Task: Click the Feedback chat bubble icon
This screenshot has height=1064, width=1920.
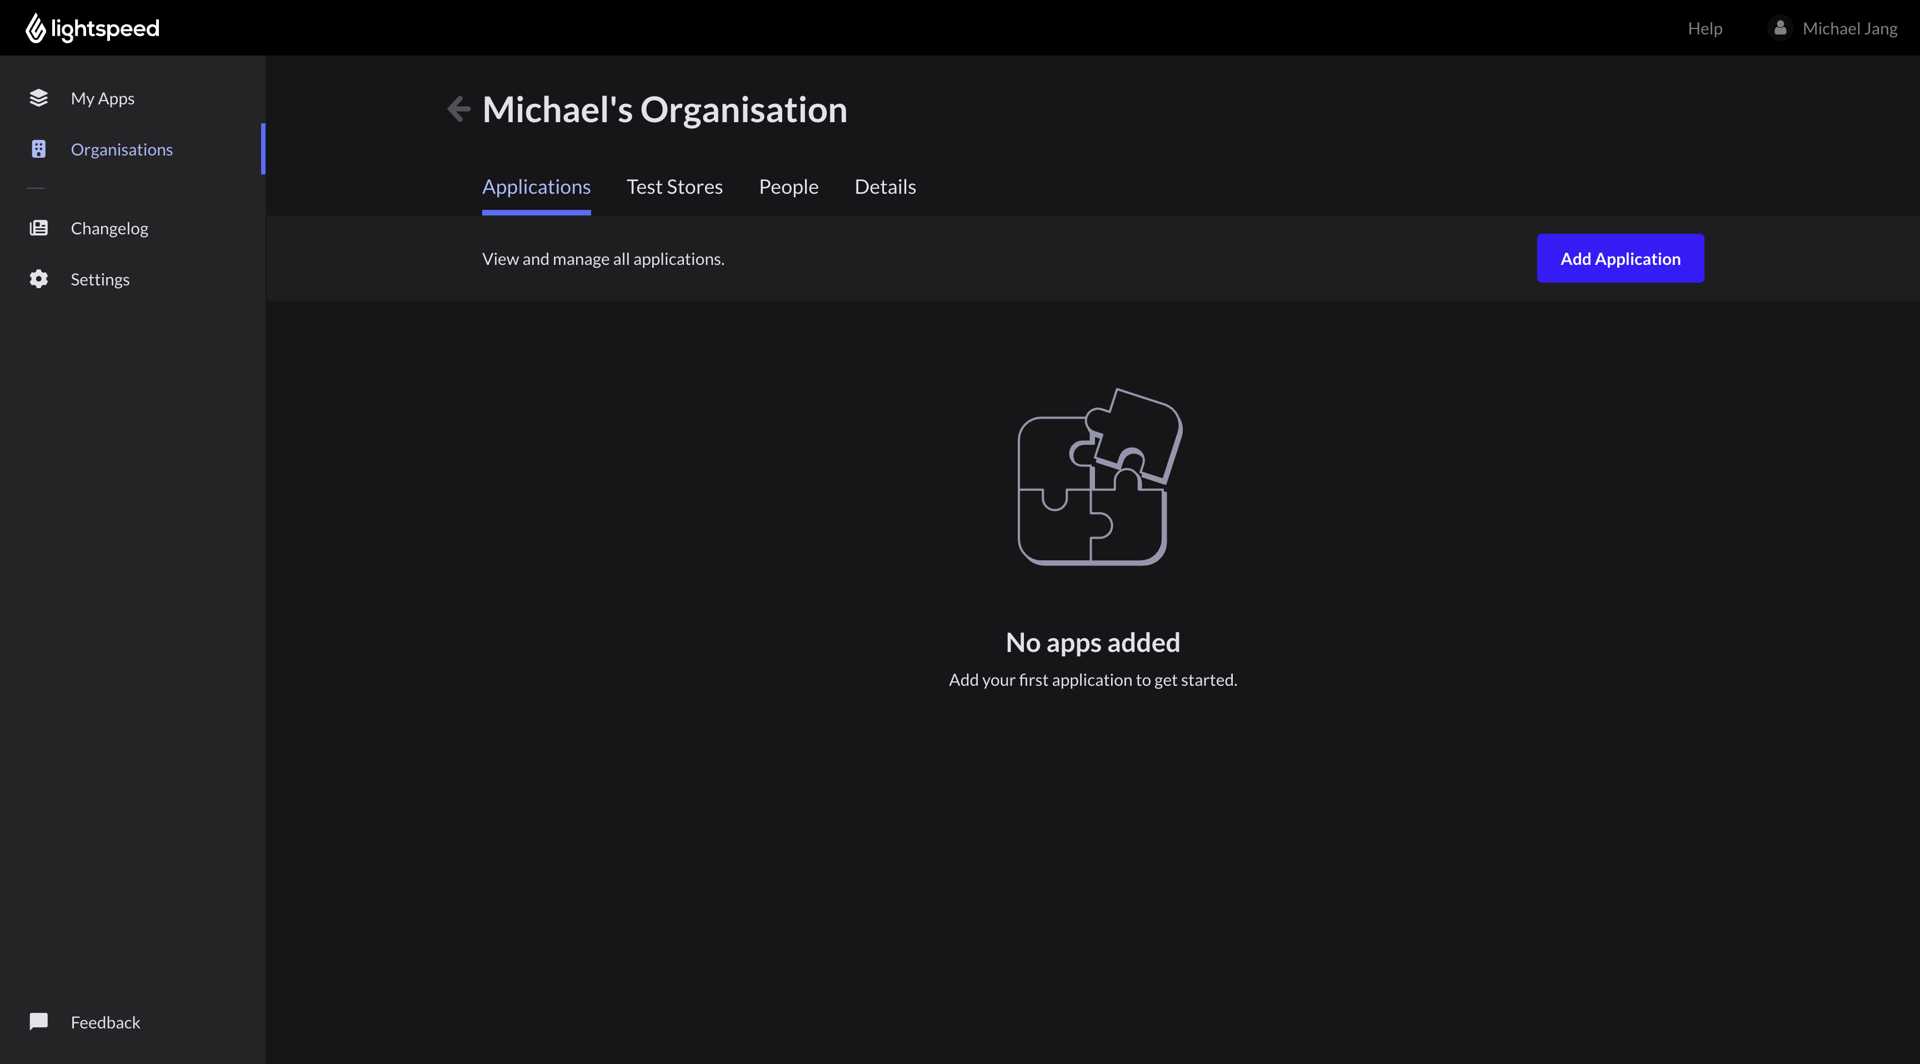Action: pos(38,1021)
